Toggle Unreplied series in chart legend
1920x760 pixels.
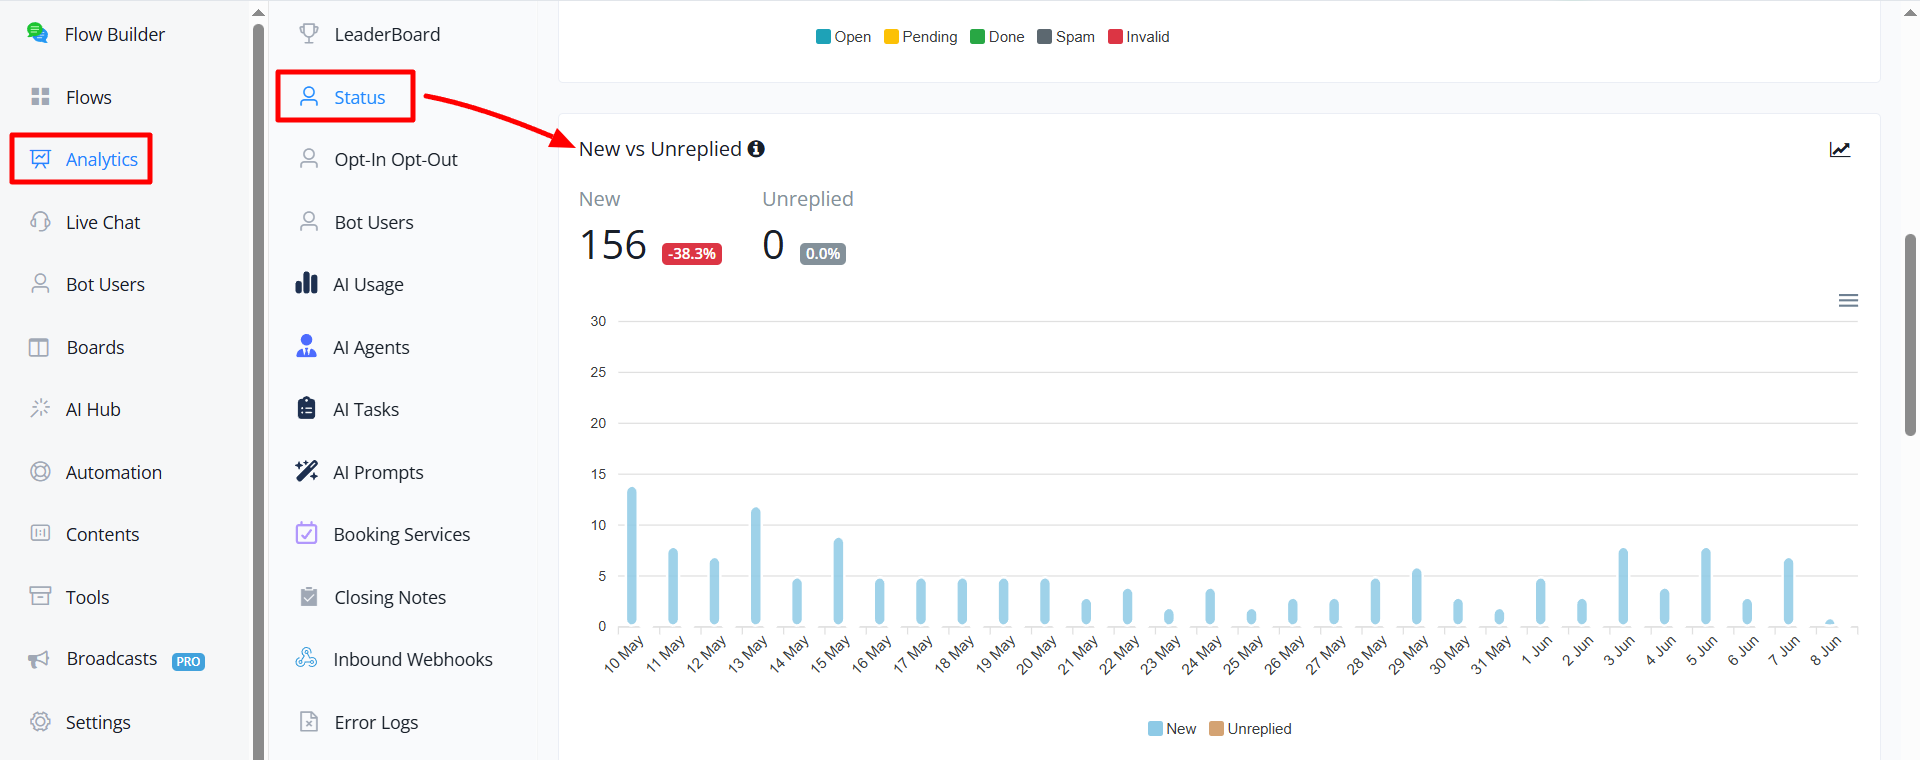(x=1250, y=729)
